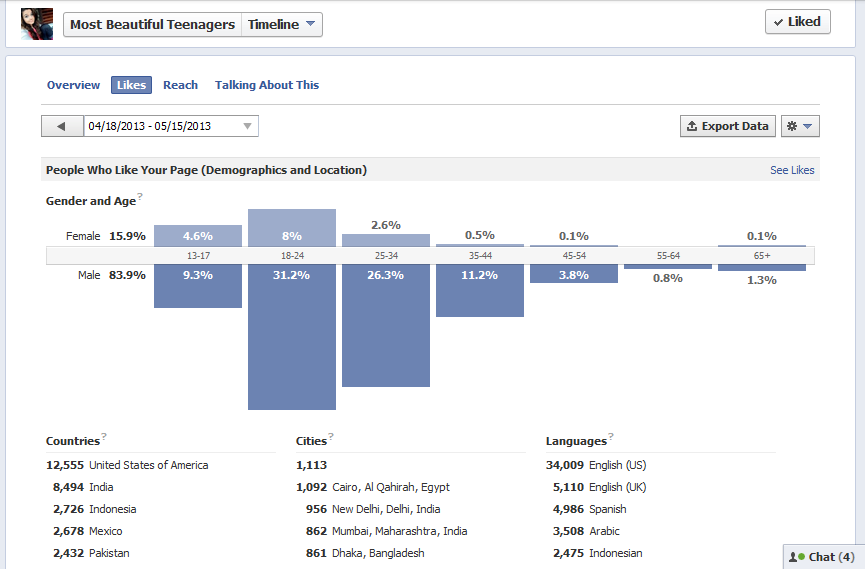Image resolution: width=865 pixels, height=570 pixels.
Task: Click the male 55-64 value 0.8%
Action: click(668, 278)
